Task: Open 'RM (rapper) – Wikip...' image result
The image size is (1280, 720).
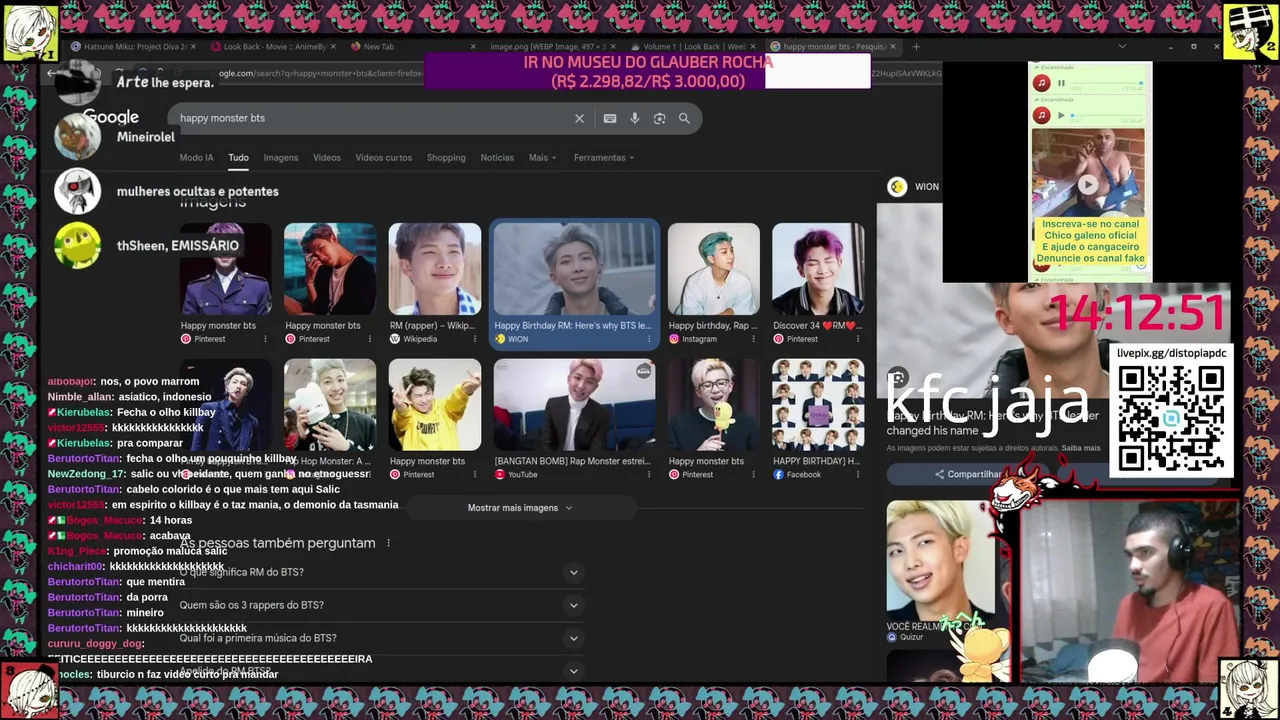Action: click(434, 284)
